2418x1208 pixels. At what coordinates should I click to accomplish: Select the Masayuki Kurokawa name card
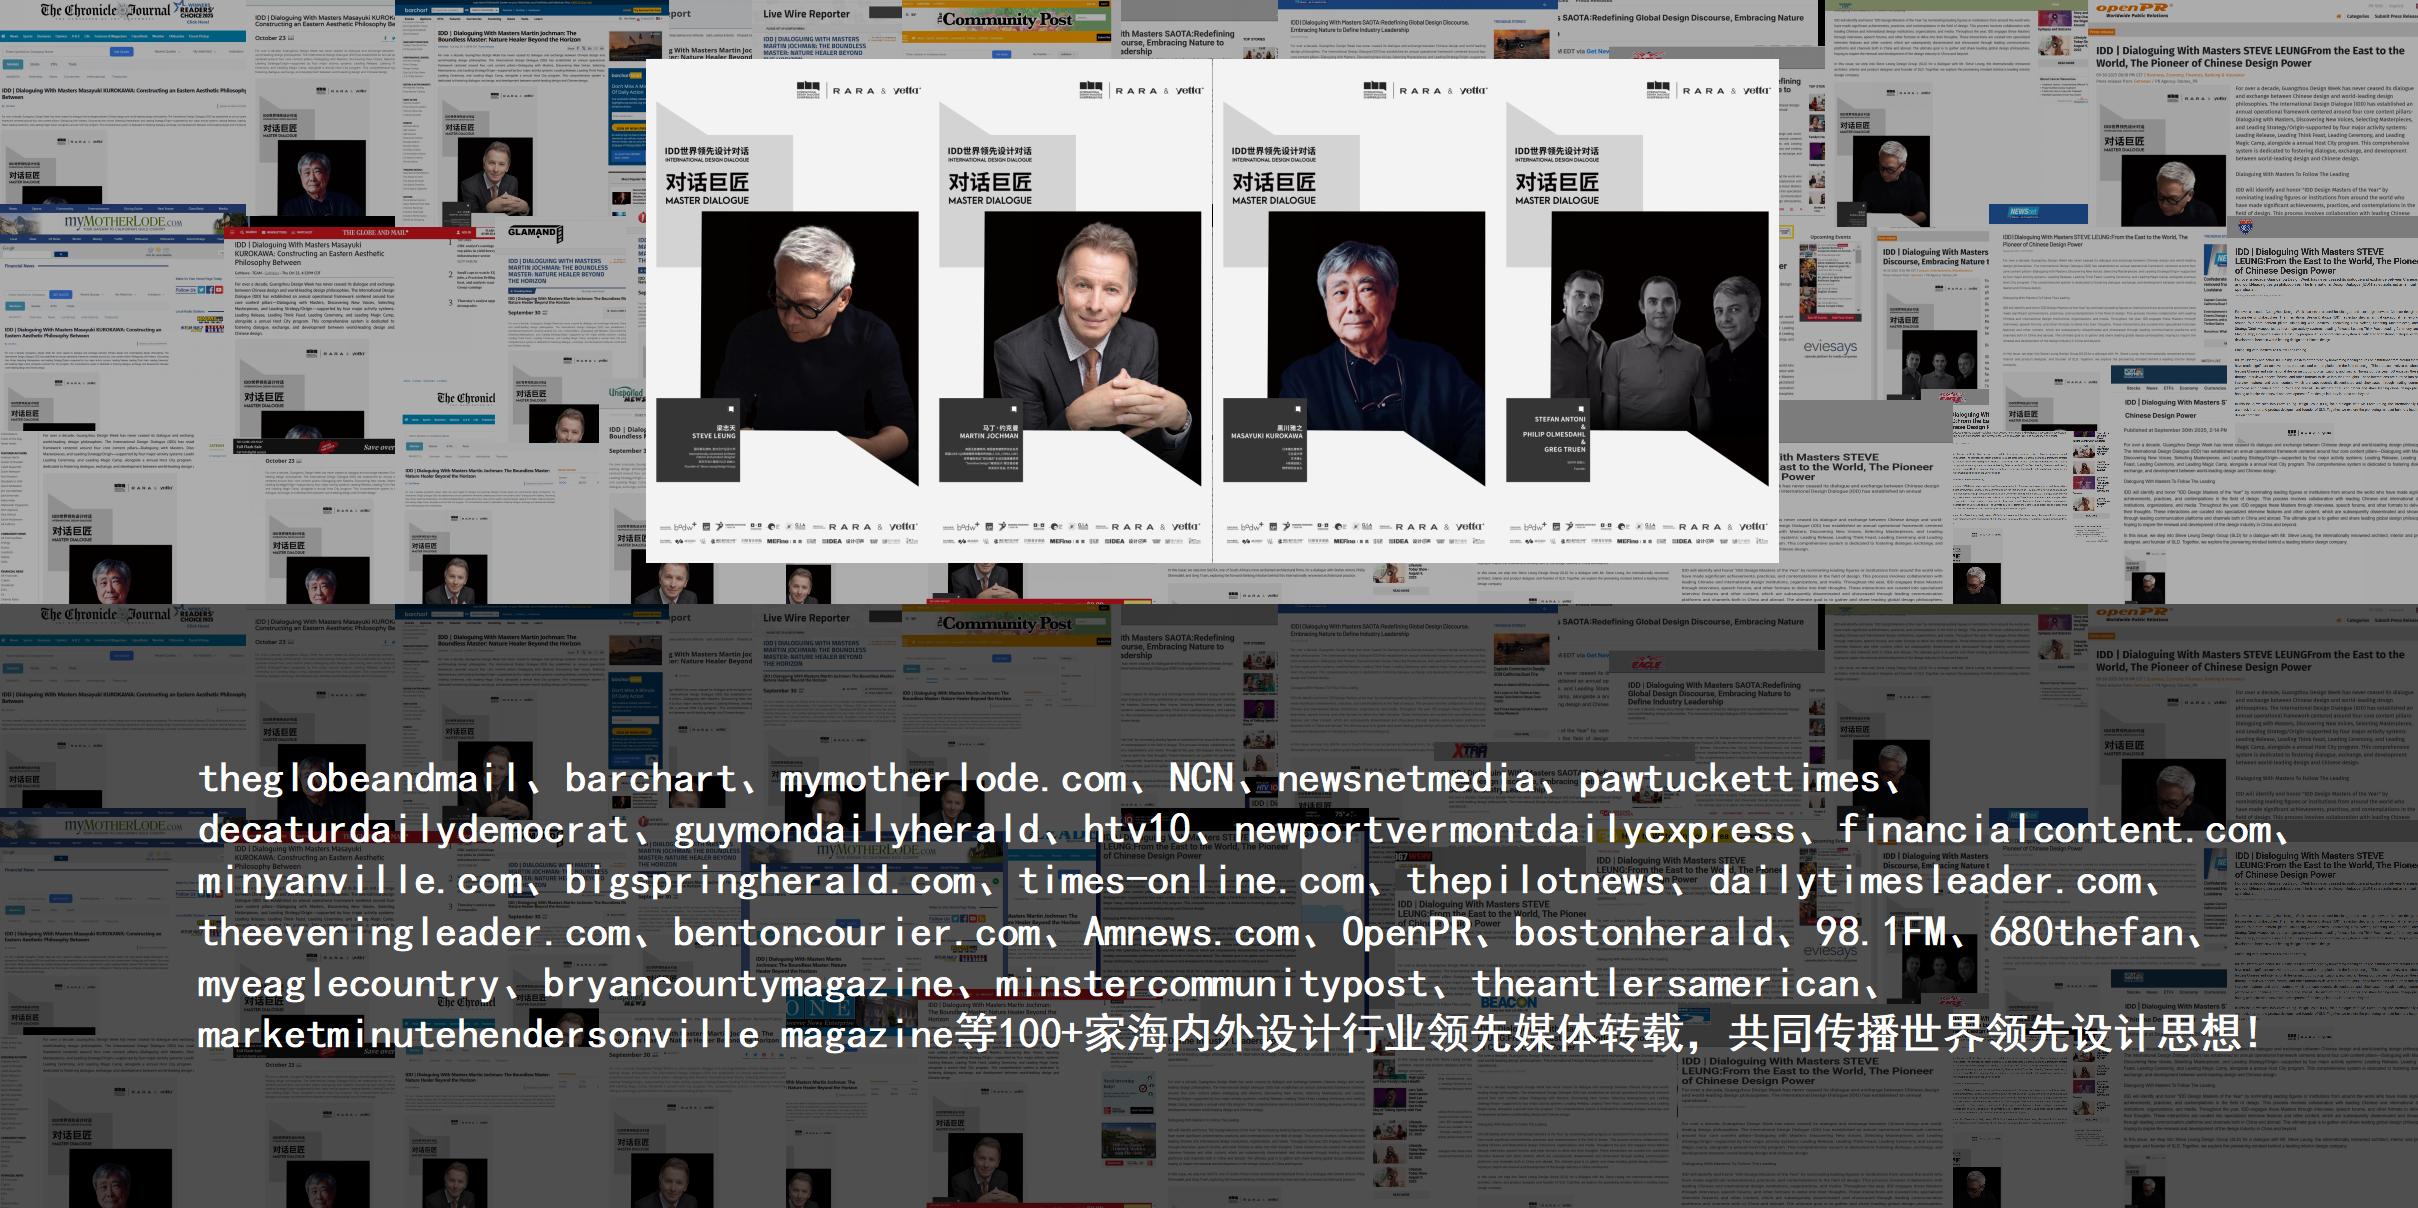[x=1266, y=440]
